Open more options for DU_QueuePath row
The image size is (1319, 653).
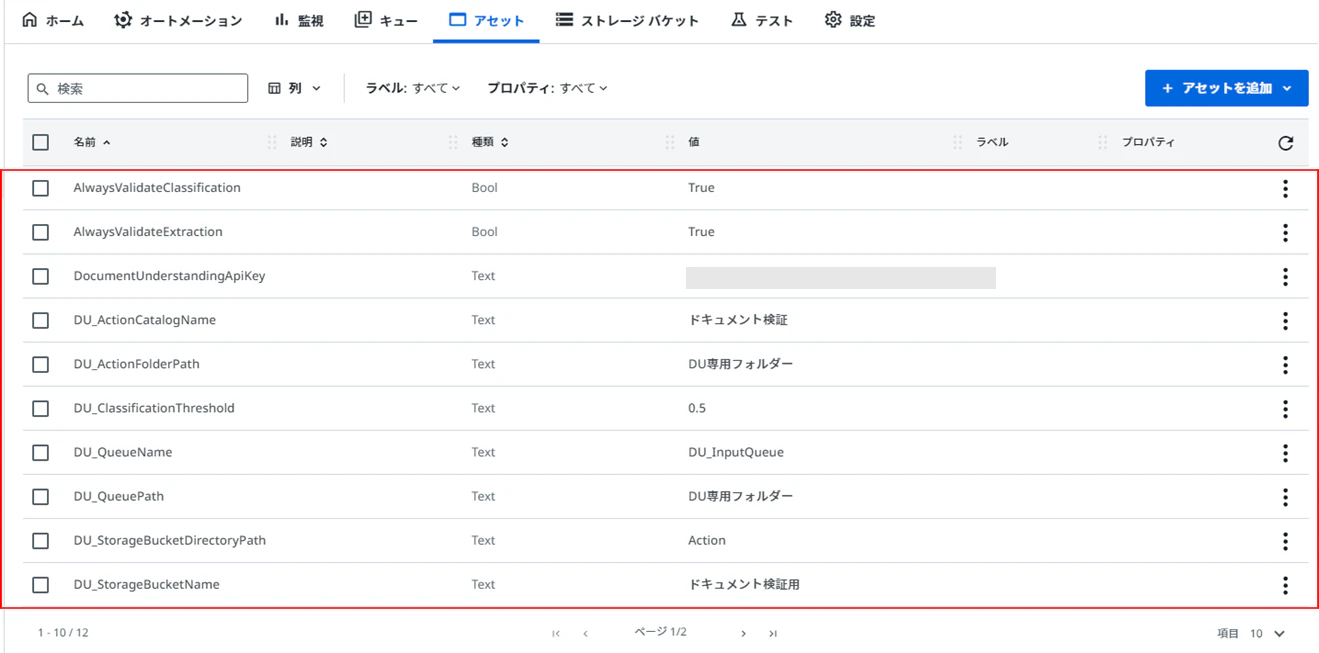coord(1285,496)
